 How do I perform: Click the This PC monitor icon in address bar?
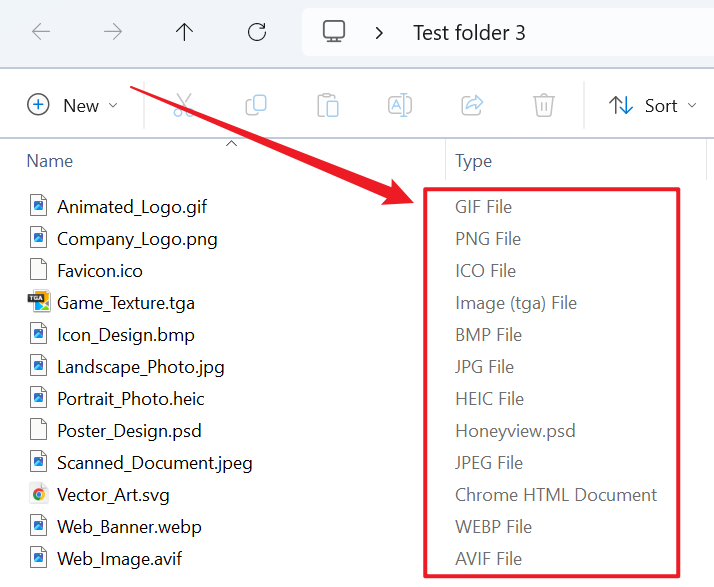coord(334,32)
